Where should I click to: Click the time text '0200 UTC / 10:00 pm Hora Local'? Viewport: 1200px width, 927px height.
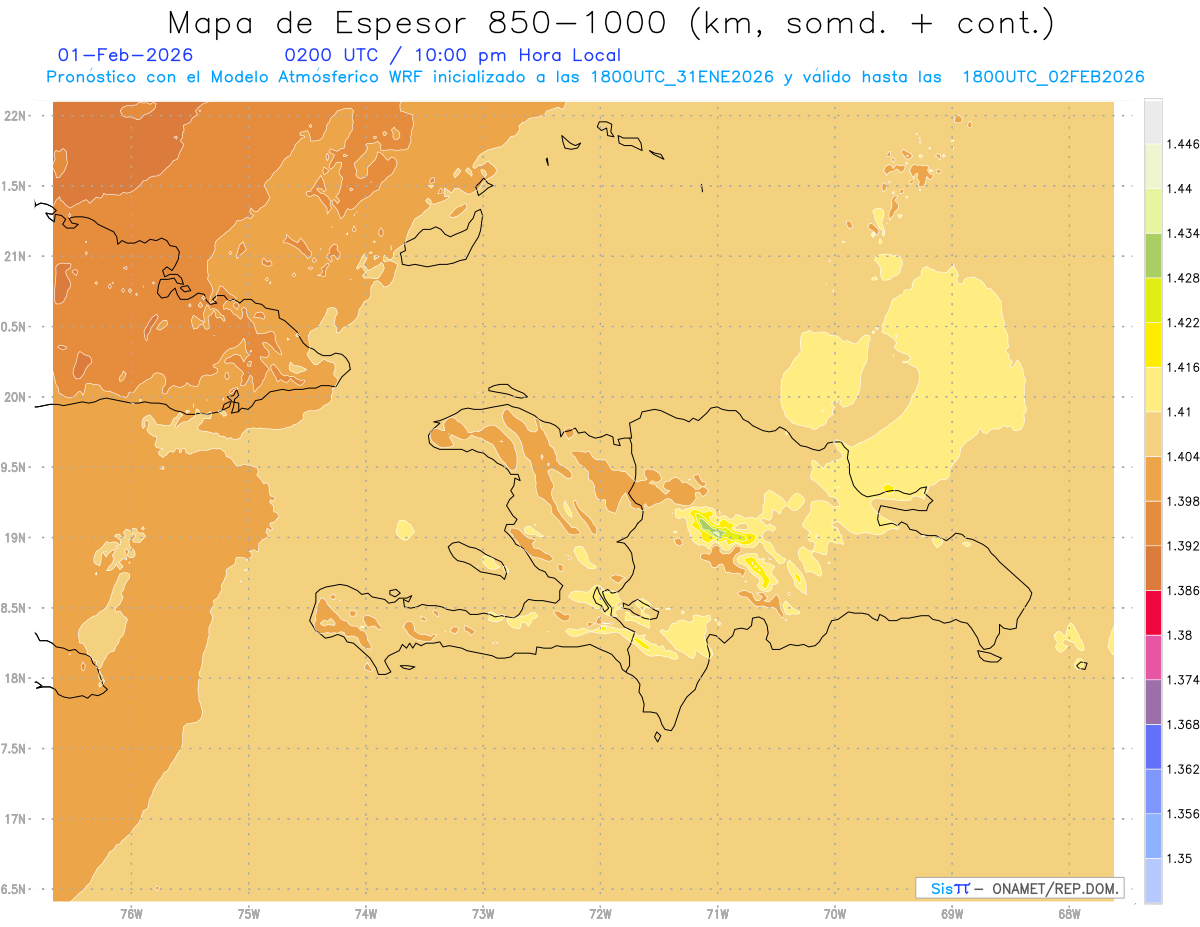pos(453,55)
